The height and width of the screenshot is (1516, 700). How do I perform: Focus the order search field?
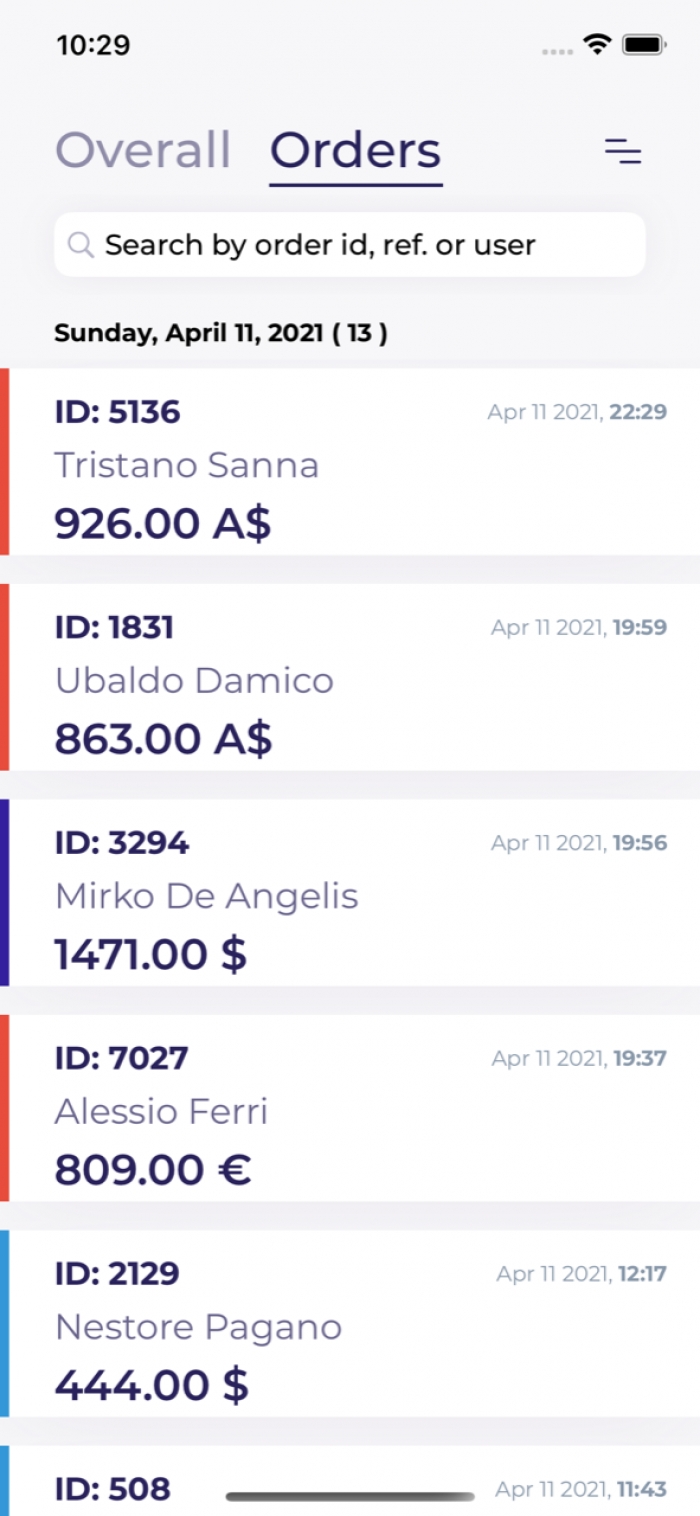tap(350, 244)
